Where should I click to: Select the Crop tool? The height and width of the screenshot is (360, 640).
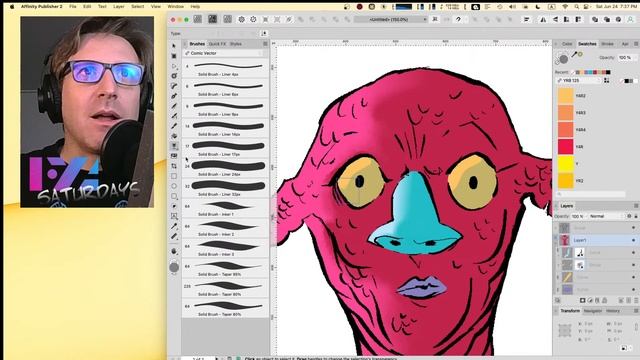174,166
